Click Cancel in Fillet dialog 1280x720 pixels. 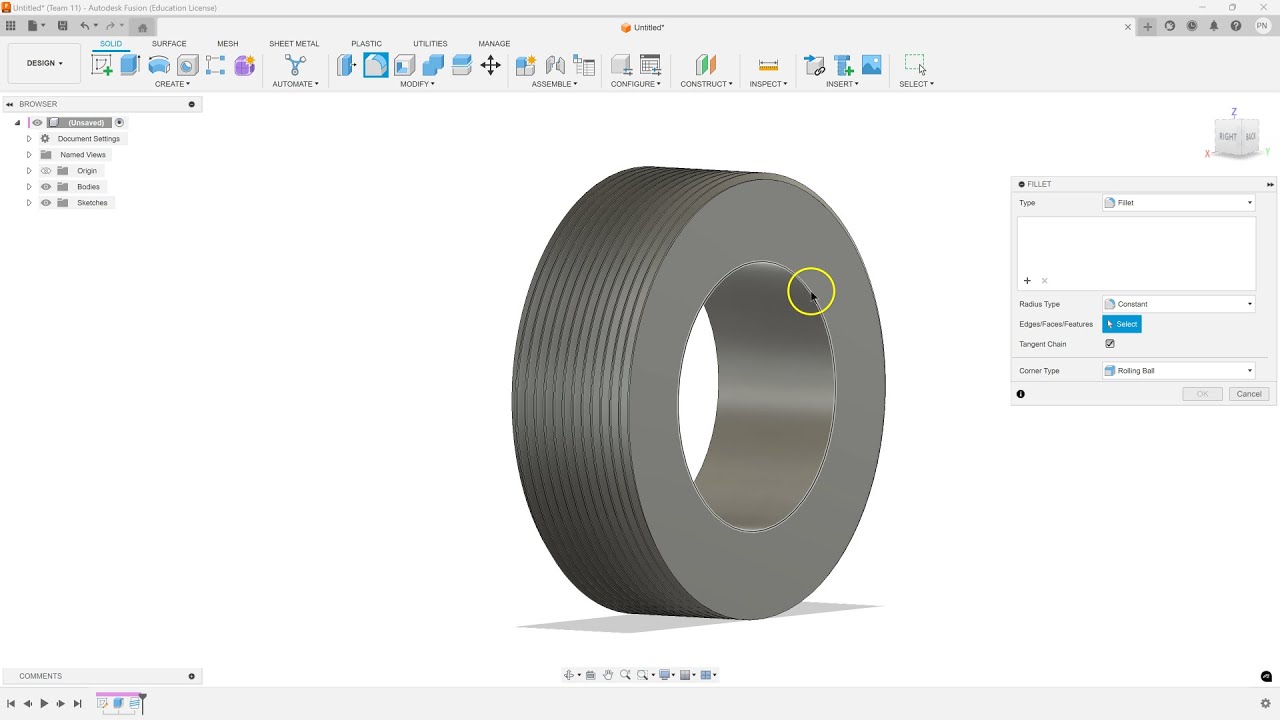pyautogui.click(x=1249, y=394)
